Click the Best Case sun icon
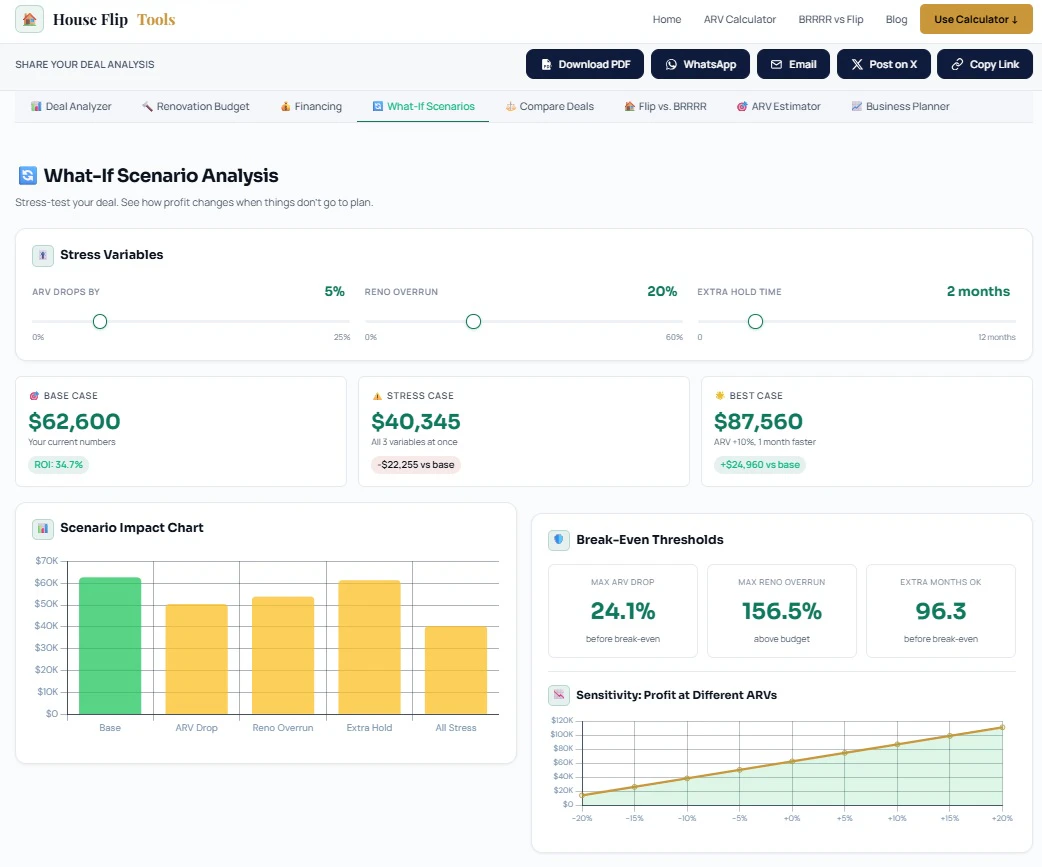The height and width of the screenshot is (867, 1042). pyautogui.click(x=720, y=395)
